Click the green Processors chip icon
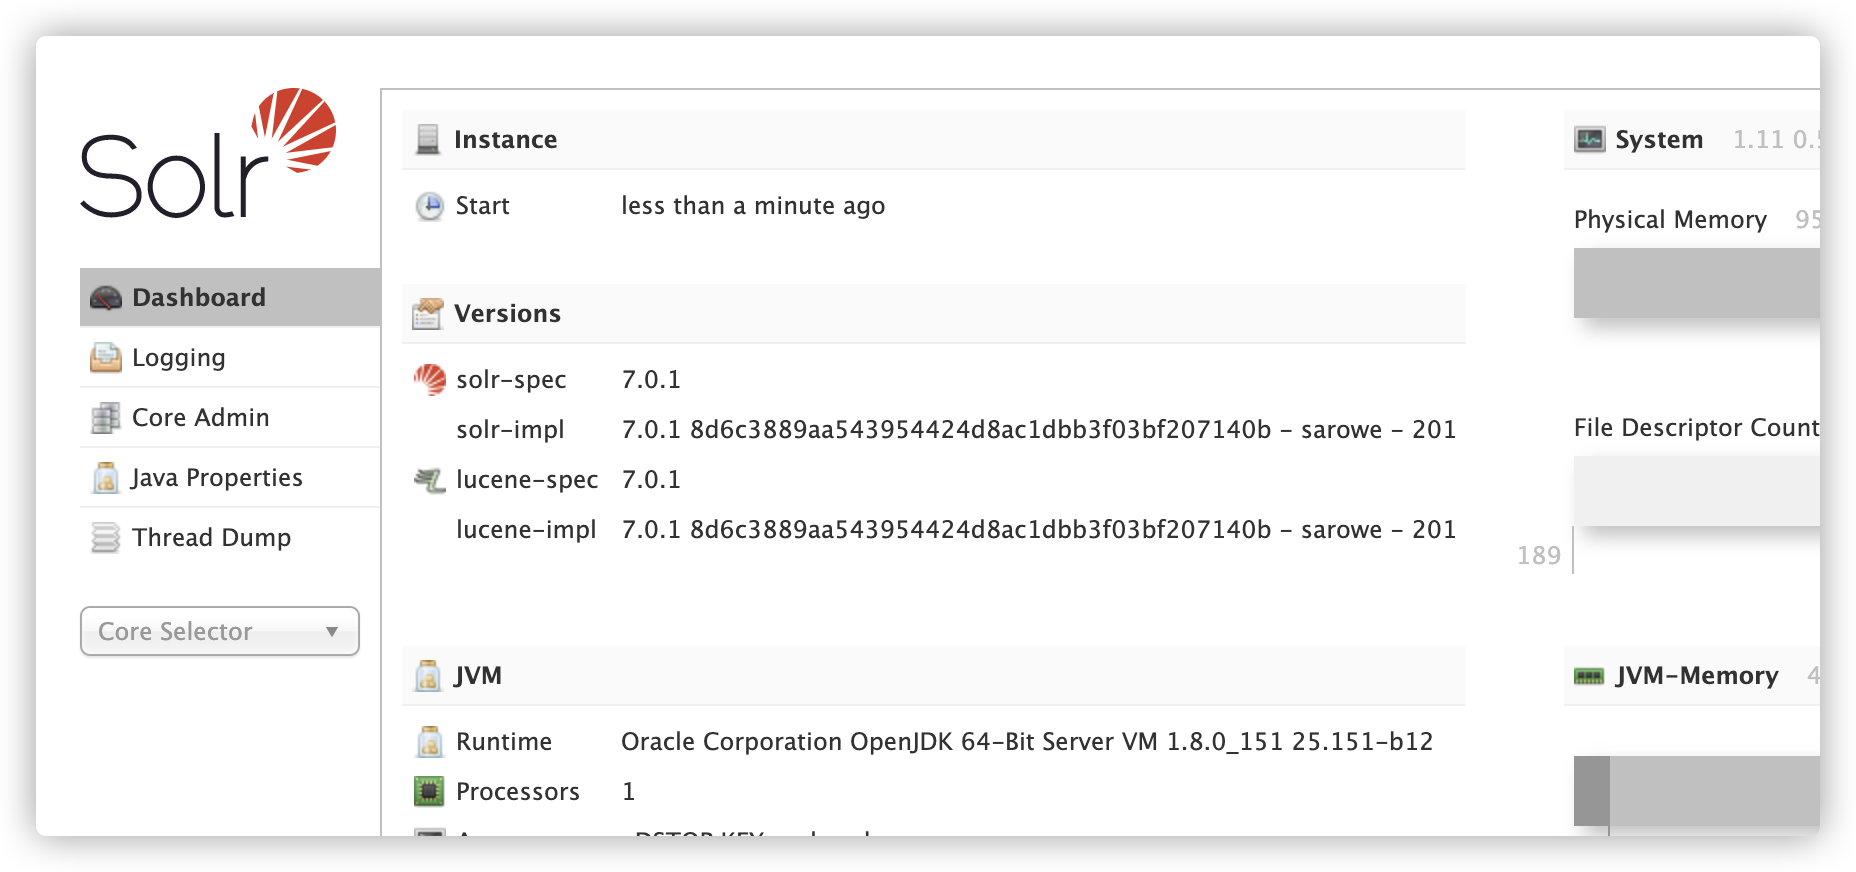1856x872 pixels. tap(429, 792)
